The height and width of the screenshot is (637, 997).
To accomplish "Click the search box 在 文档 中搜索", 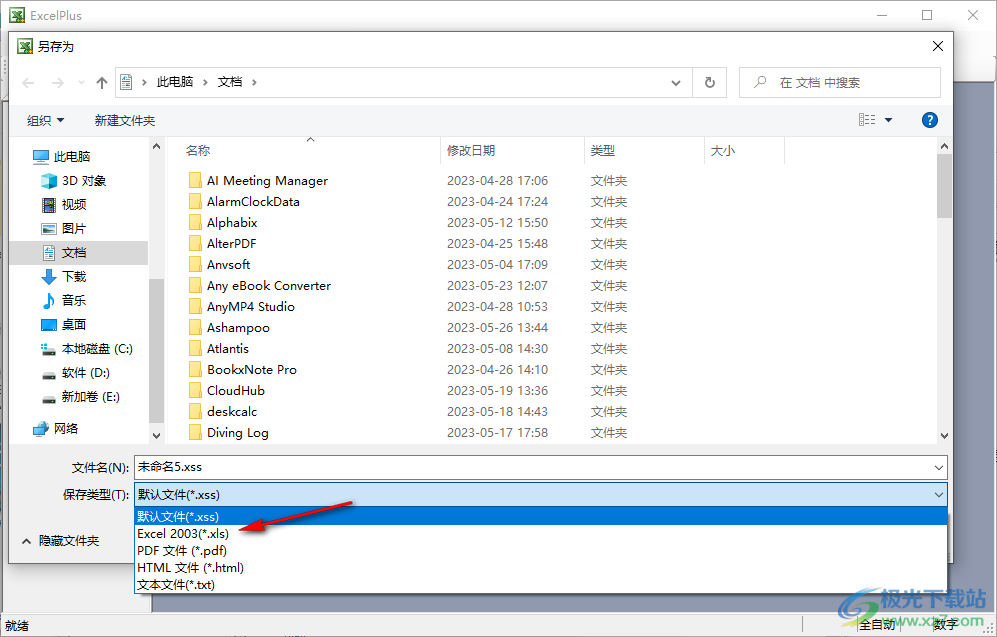I will (839, 83).
